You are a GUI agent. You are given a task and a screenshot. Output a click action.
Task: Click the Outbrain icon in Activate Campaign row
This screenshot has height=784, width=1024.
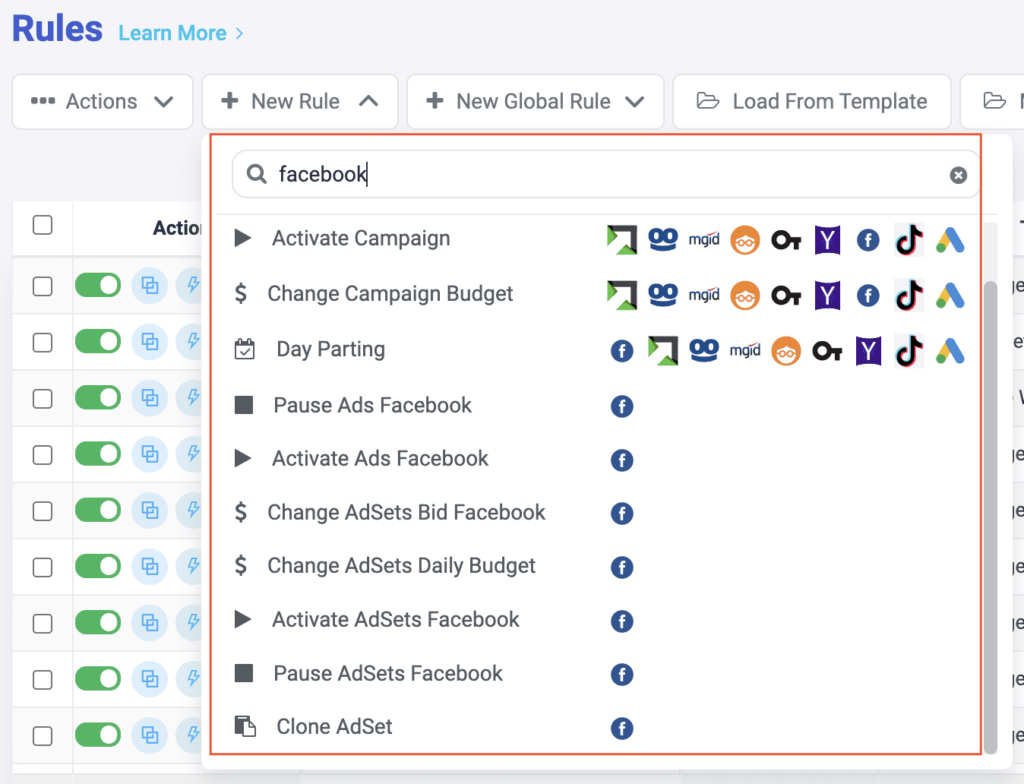pos(745,240)
